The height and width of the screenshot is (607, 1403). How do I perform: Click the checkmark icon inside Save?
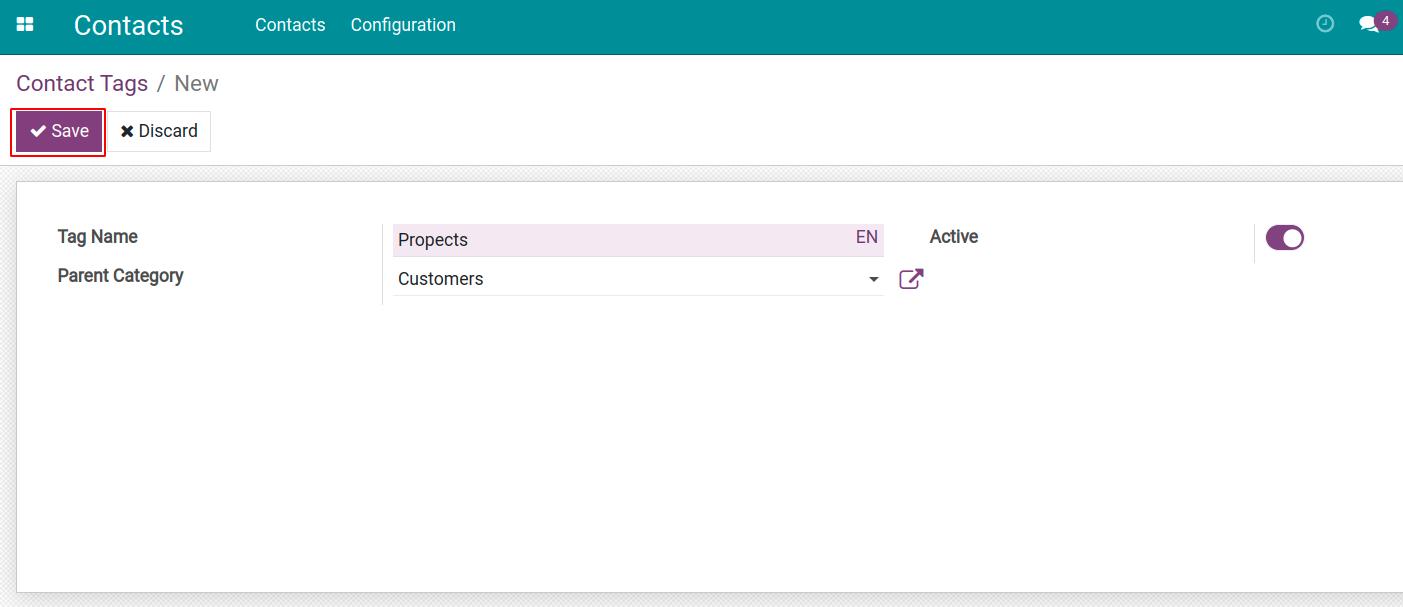click(x=38, y=130)
